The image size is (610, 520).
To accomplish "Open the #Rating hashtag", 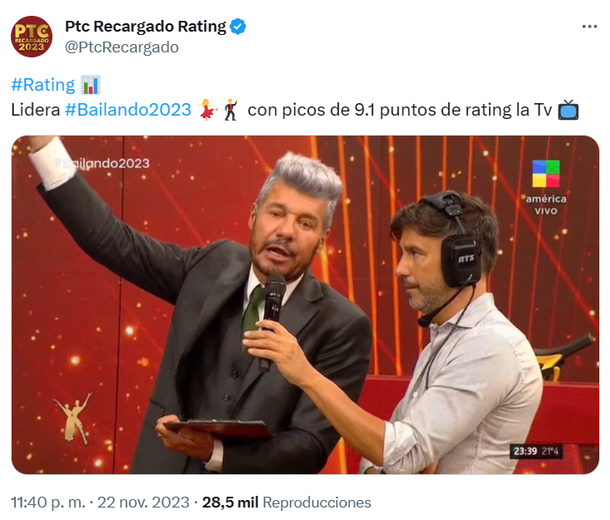I will [x=43, y=85].
